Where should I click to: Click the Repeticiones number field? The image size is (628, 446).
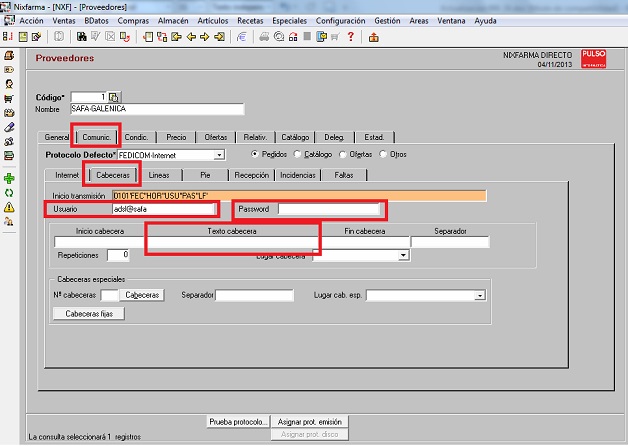(118, 255)
